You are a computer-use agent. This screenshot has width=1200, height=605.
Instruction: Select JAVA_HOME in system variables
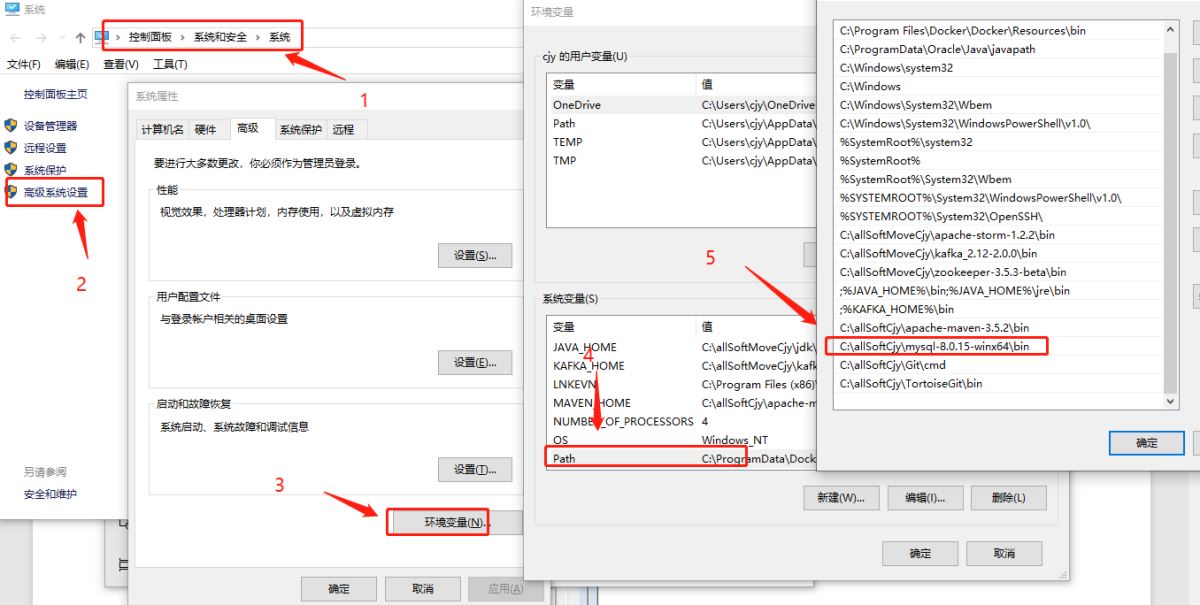(681, 347)
